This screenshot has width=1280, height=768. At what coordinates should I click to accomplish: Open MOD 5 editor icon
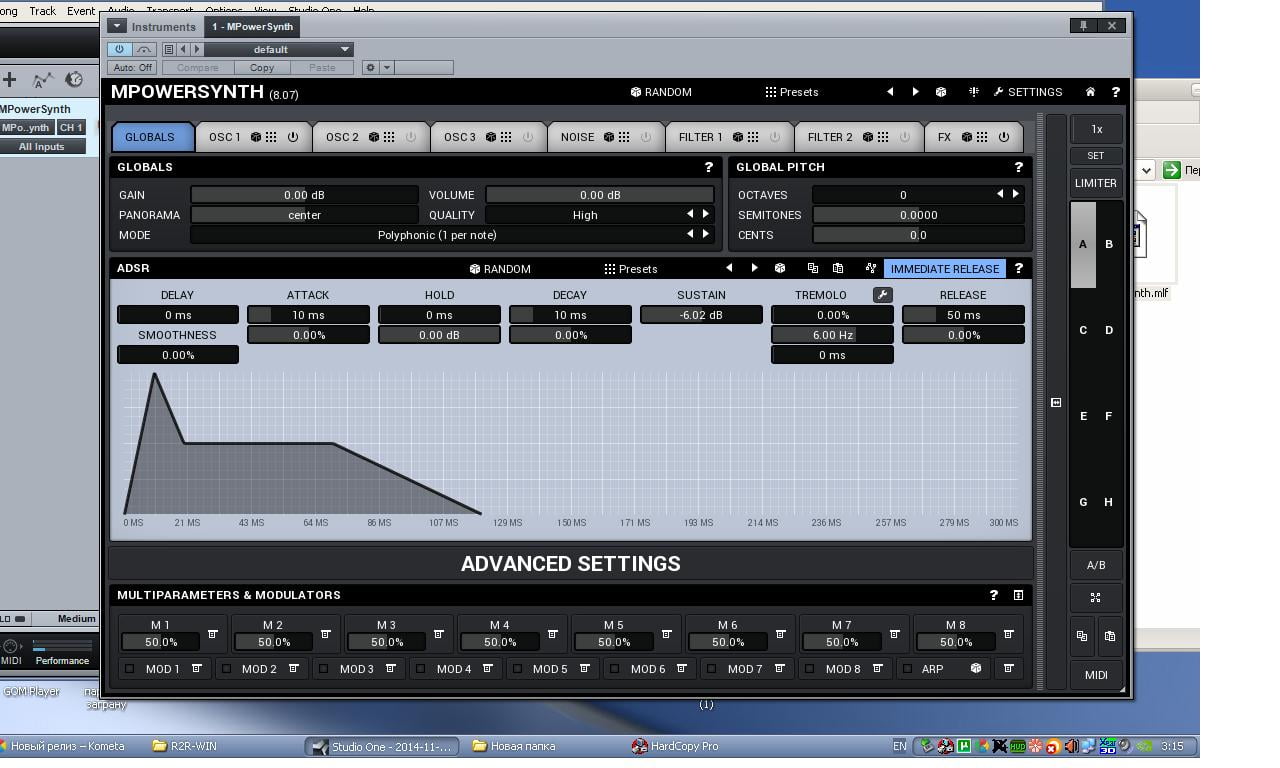coord(584,668)
